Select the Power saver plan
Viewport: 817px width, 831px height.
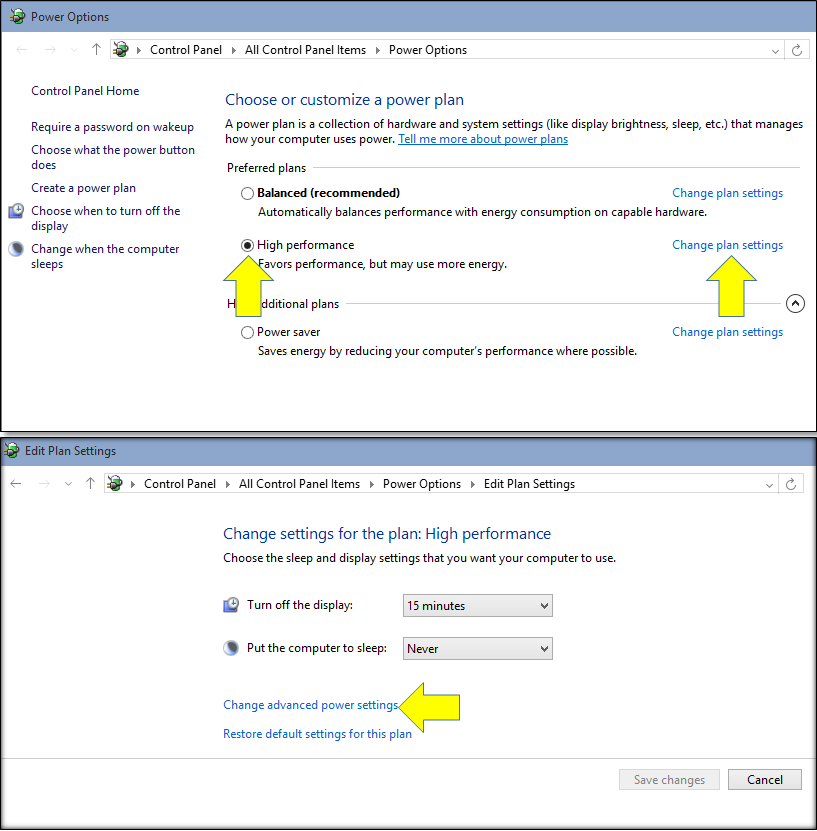[247, 331]
